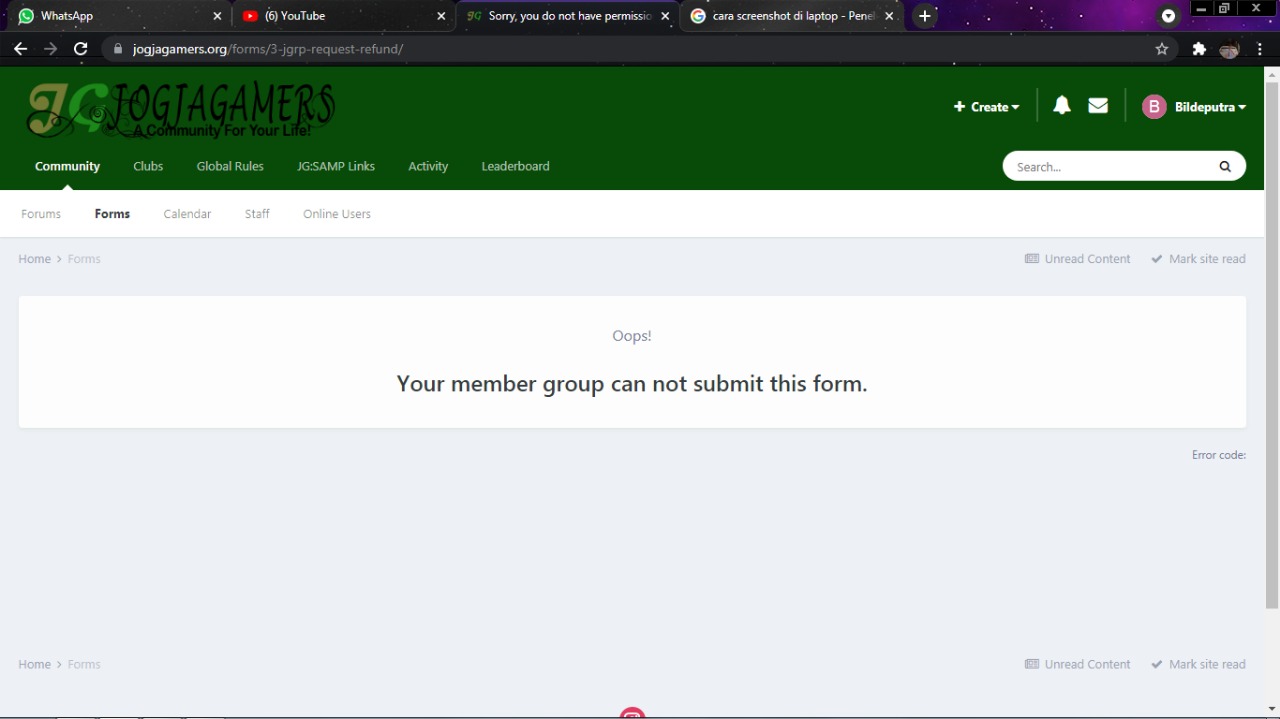Open the Chrome profile avatar
This screenshot has width=1280, height=719.
click(x=1230, y=49)
